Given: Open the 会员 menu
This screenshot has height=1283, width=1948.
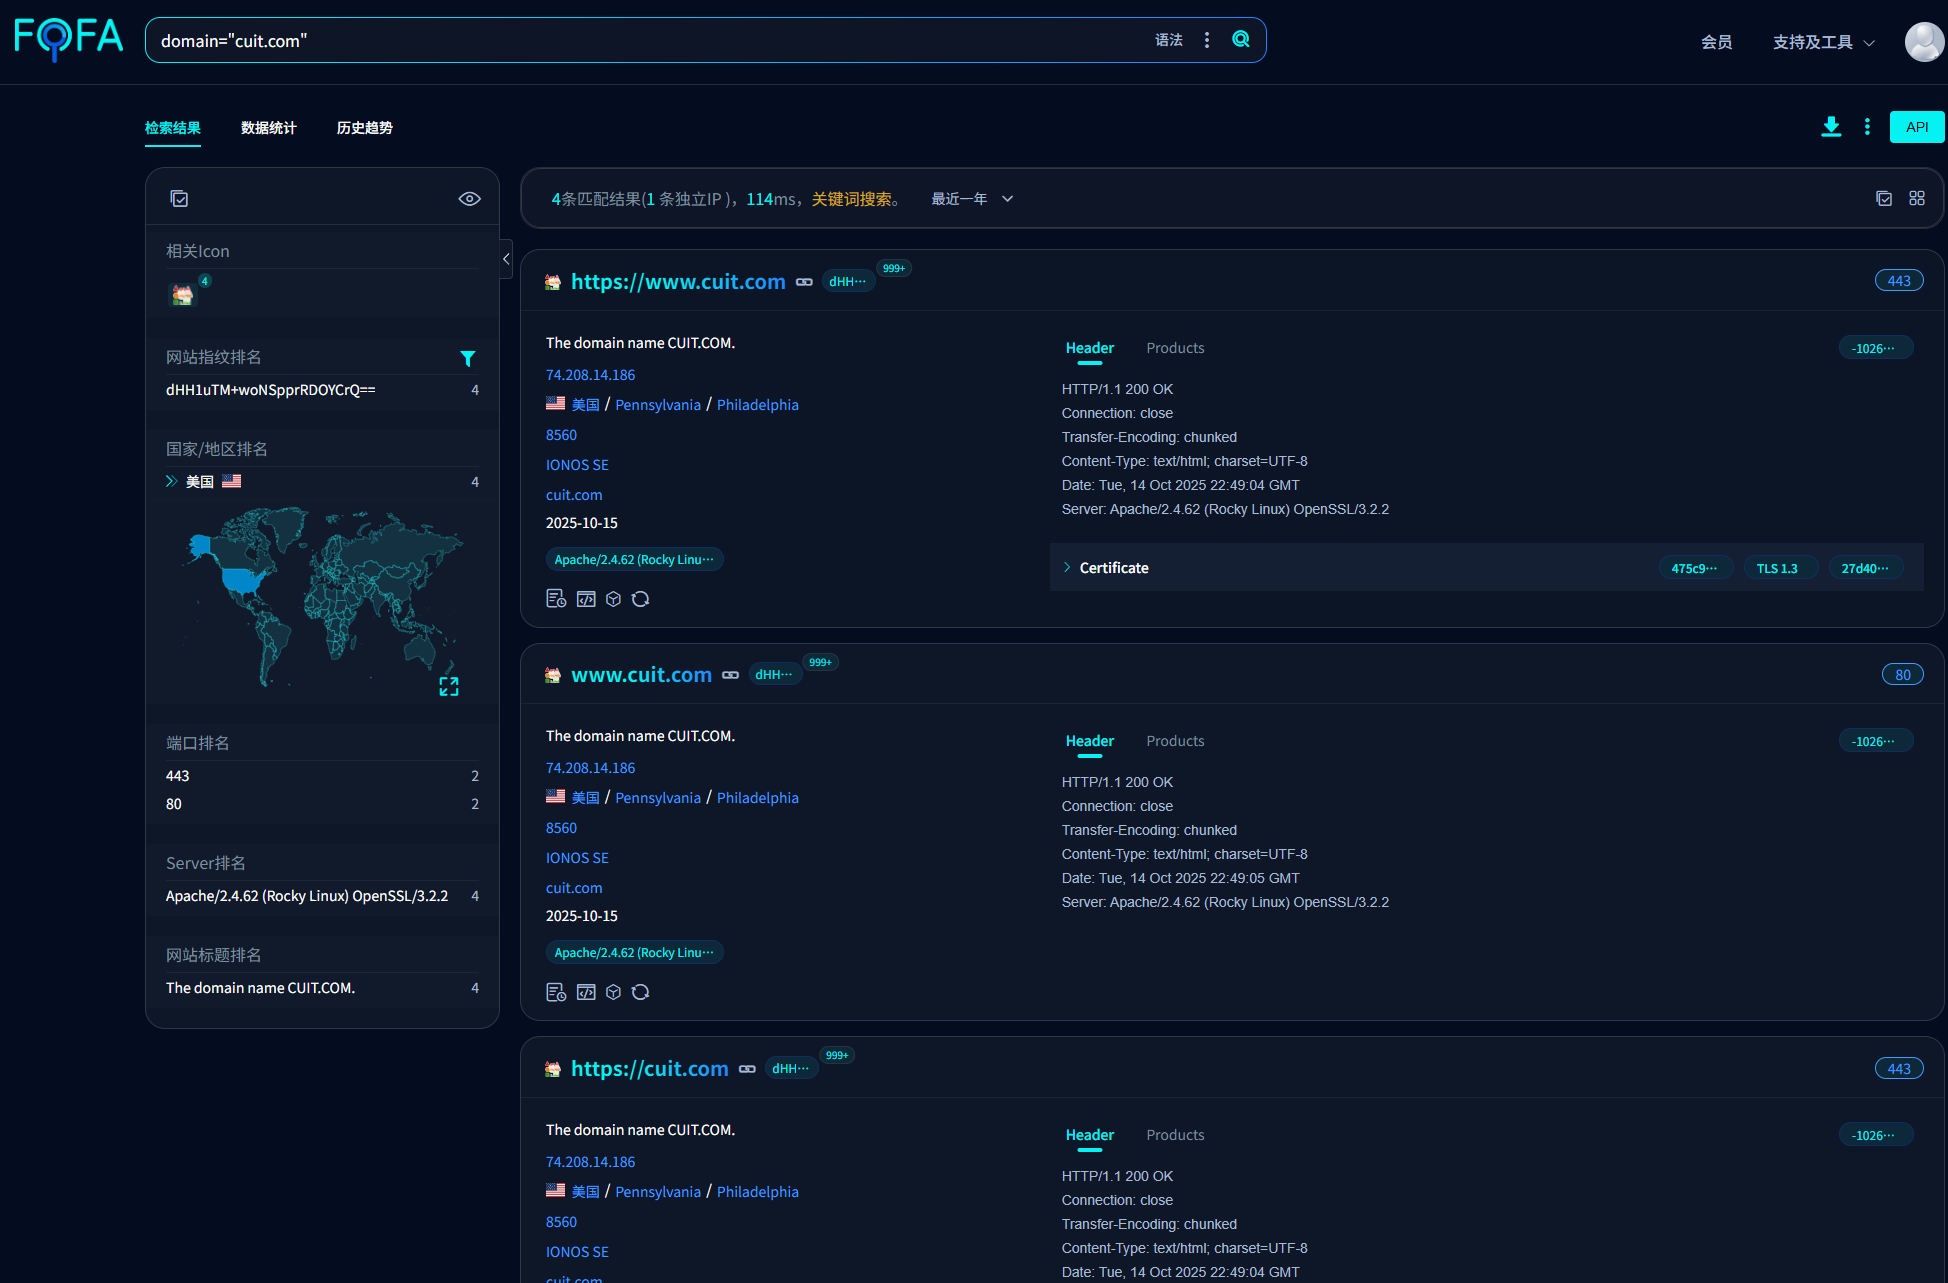Looking at the screenshot, I should coord(1716,42).
